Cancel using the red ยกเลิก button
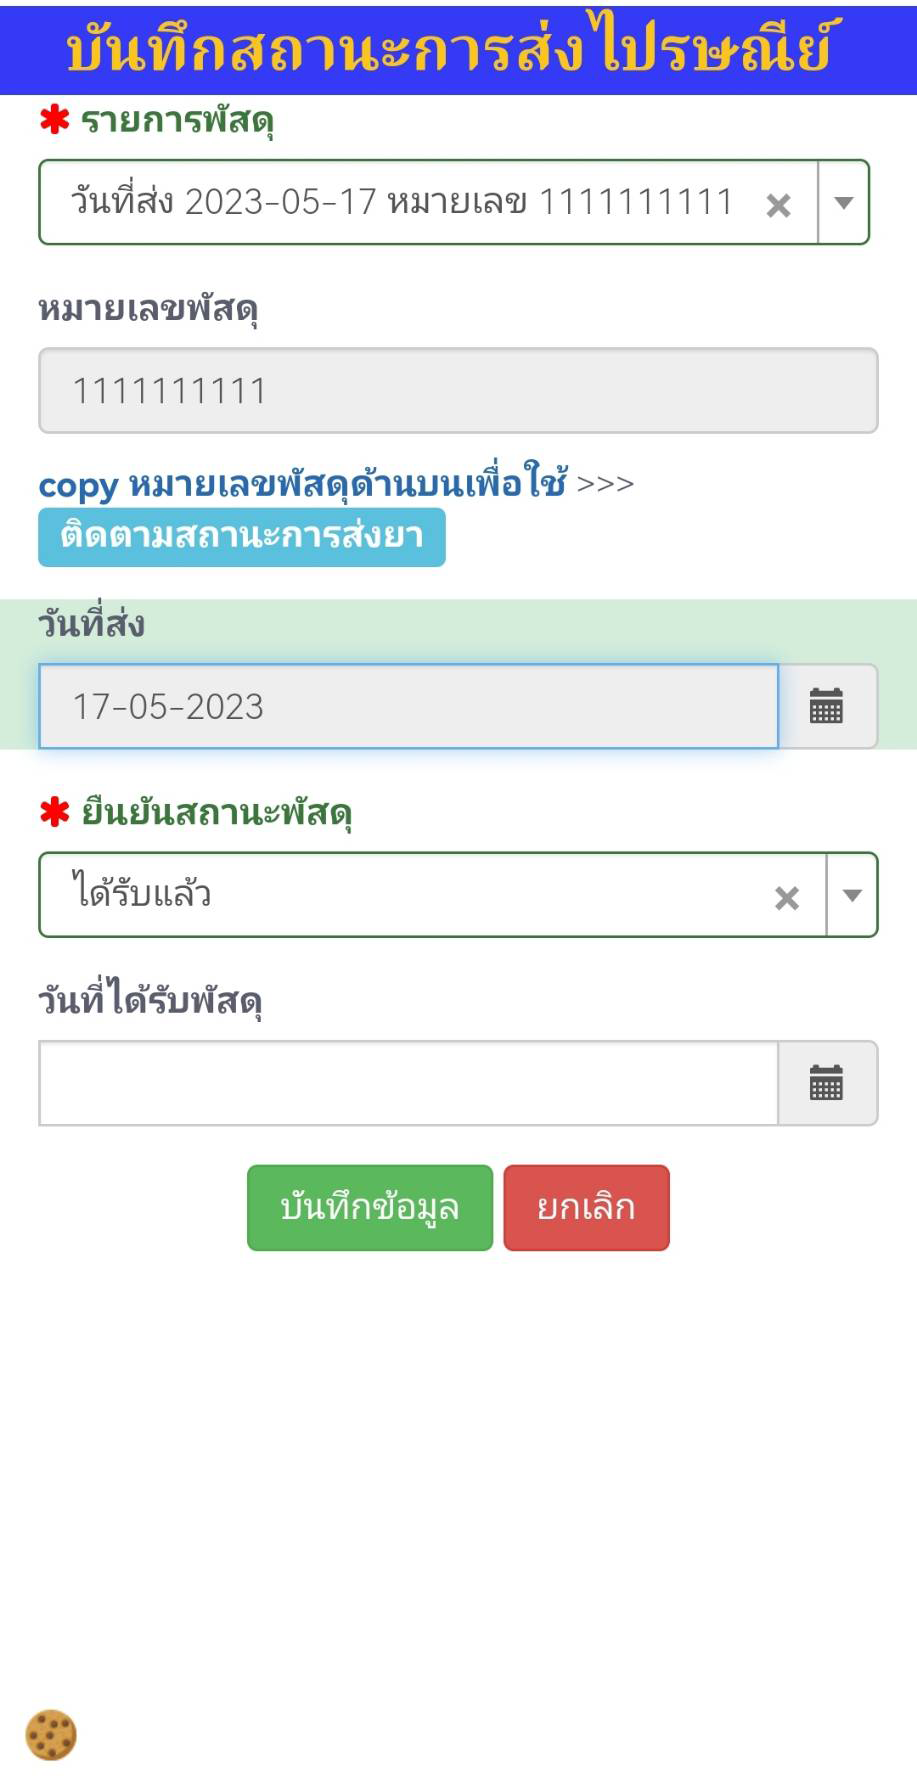Viewport: 917px width, 1786px height. (x=586, y=1208)
